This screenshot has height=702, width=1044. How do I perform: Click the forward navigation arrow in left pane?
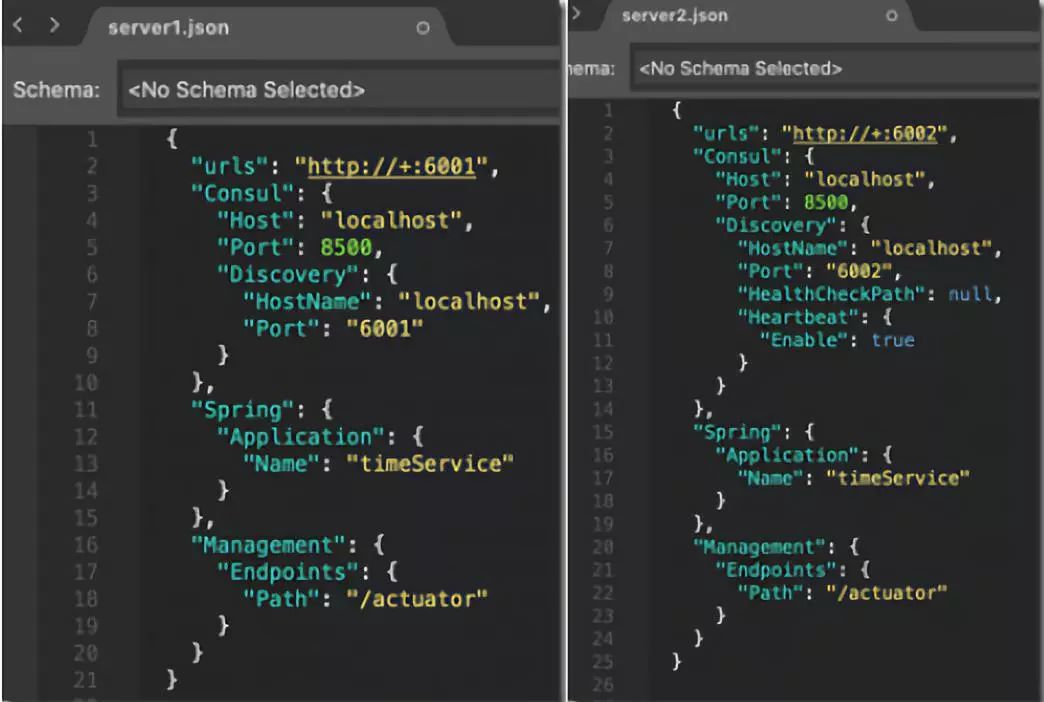(54, 26)
